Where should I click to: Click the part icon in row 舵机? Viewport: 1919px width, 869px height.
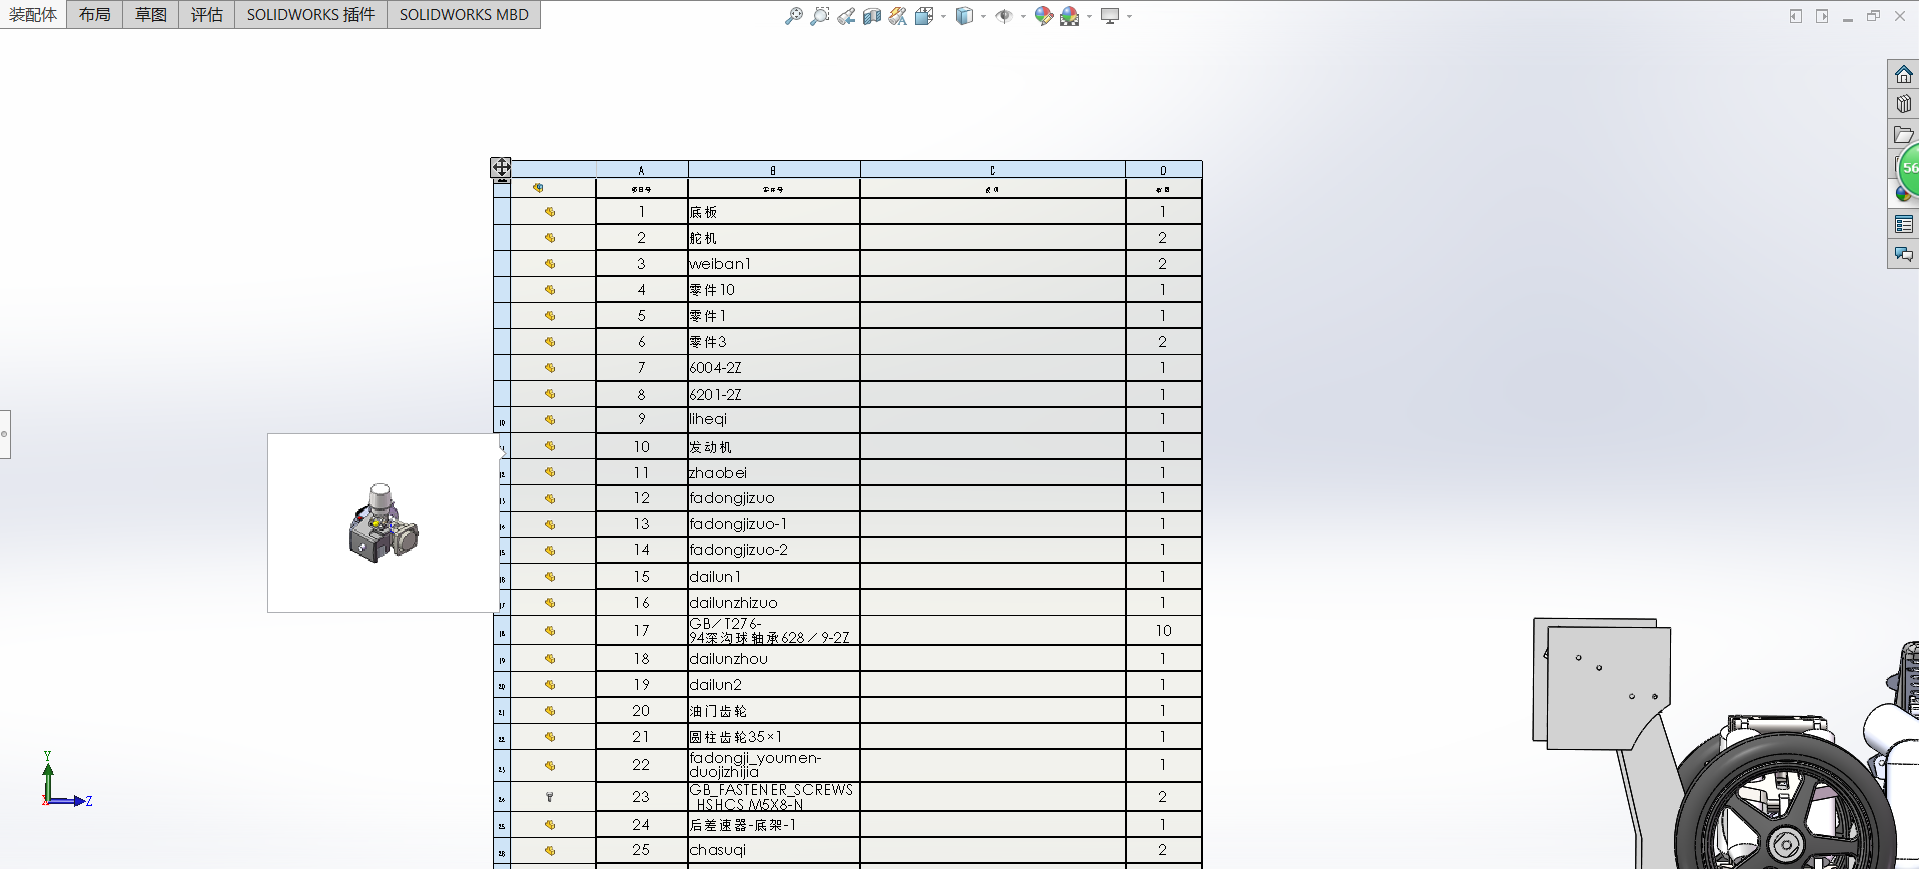[550, 238]
